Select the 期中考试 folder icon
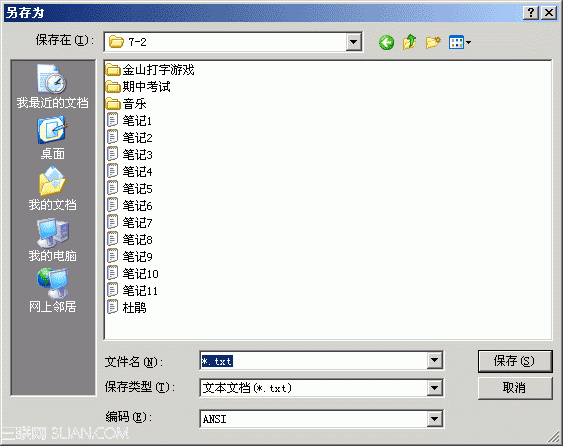The image size is (563, 446). coord(113,87)
